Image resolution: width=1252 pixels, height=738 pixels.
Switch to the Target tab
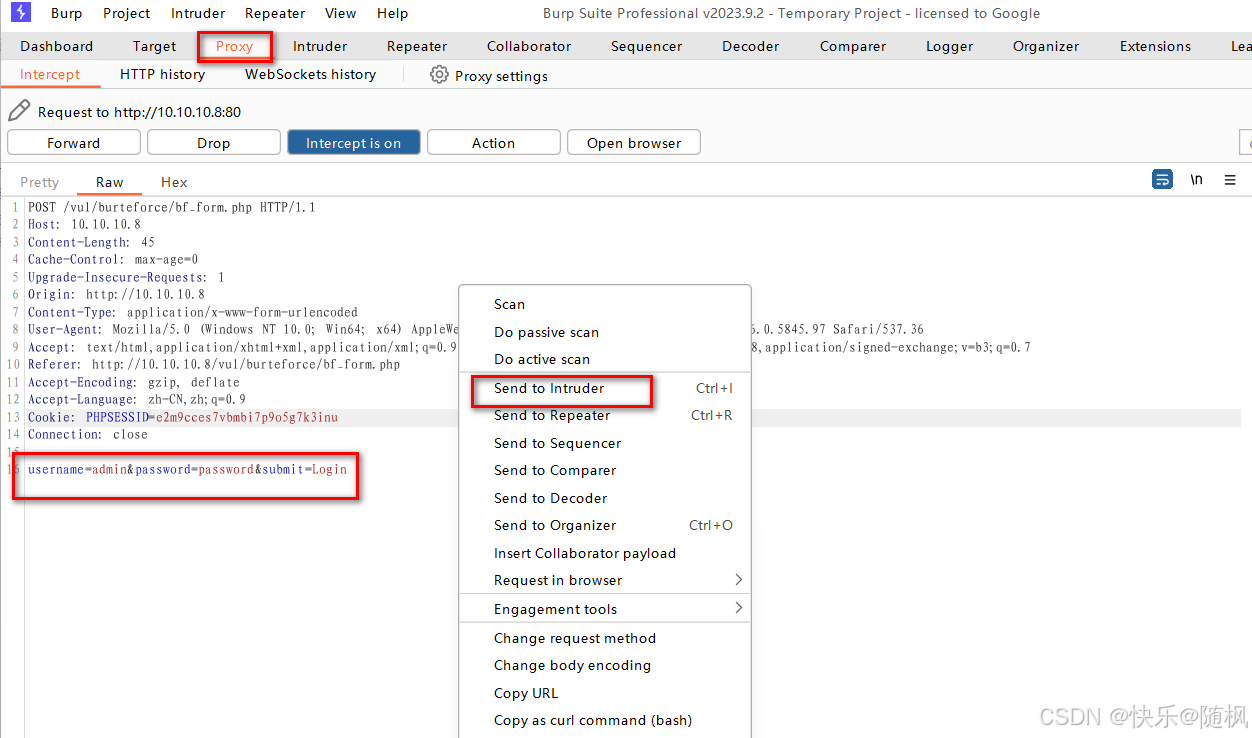click(x=154, y=46)
